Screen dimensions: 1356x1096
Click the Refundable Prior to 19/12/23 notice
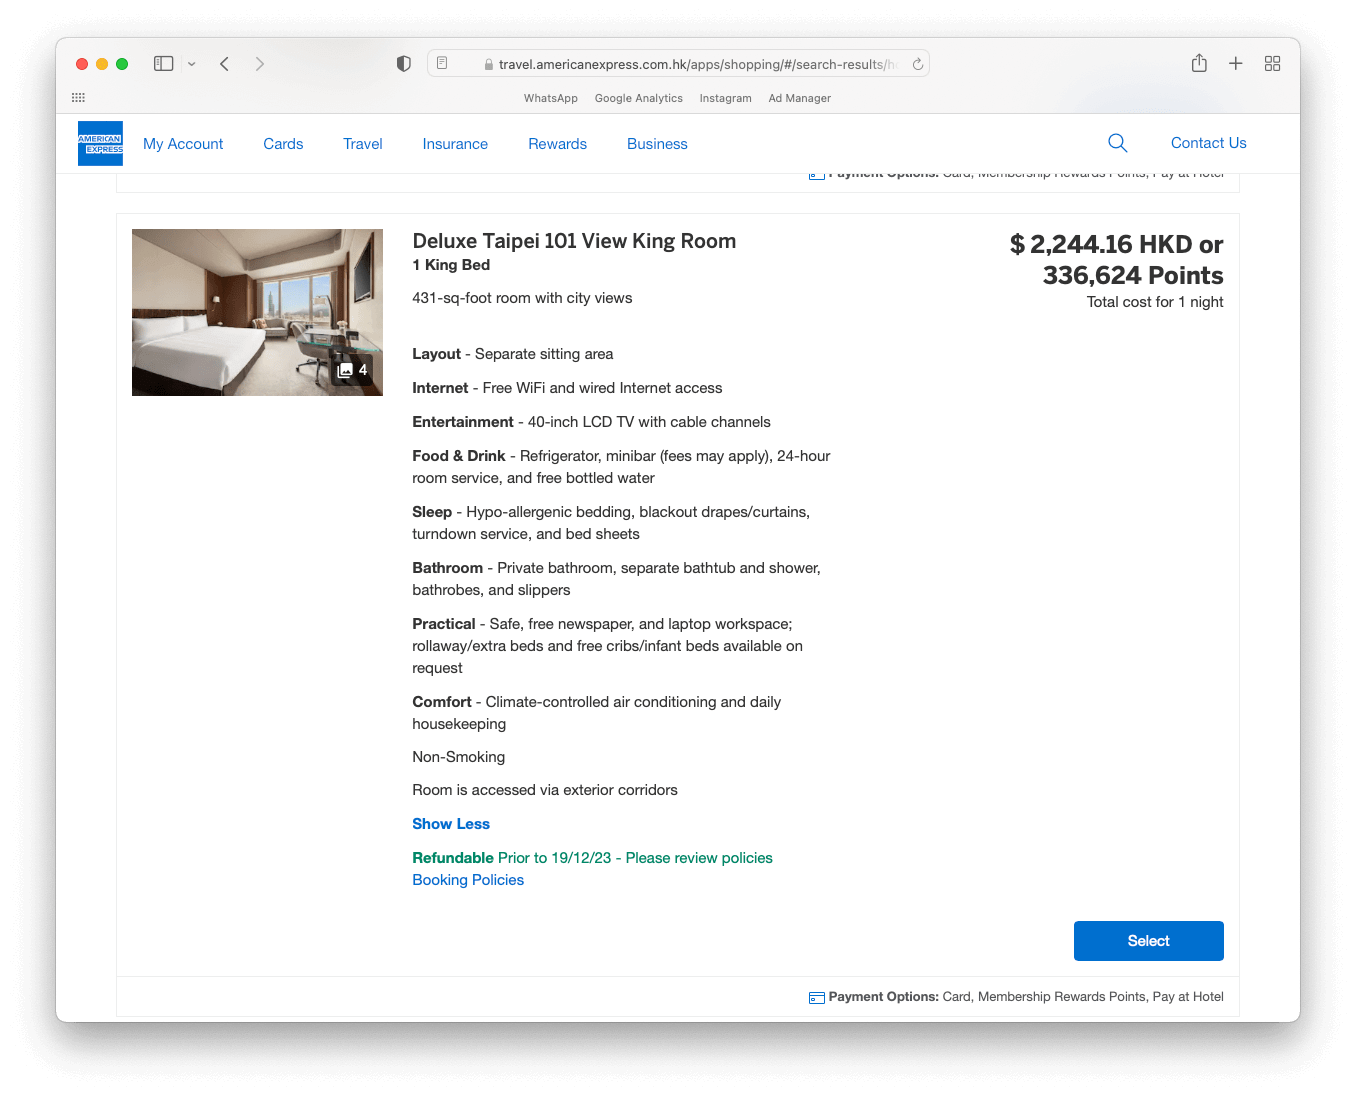[593, 858]
